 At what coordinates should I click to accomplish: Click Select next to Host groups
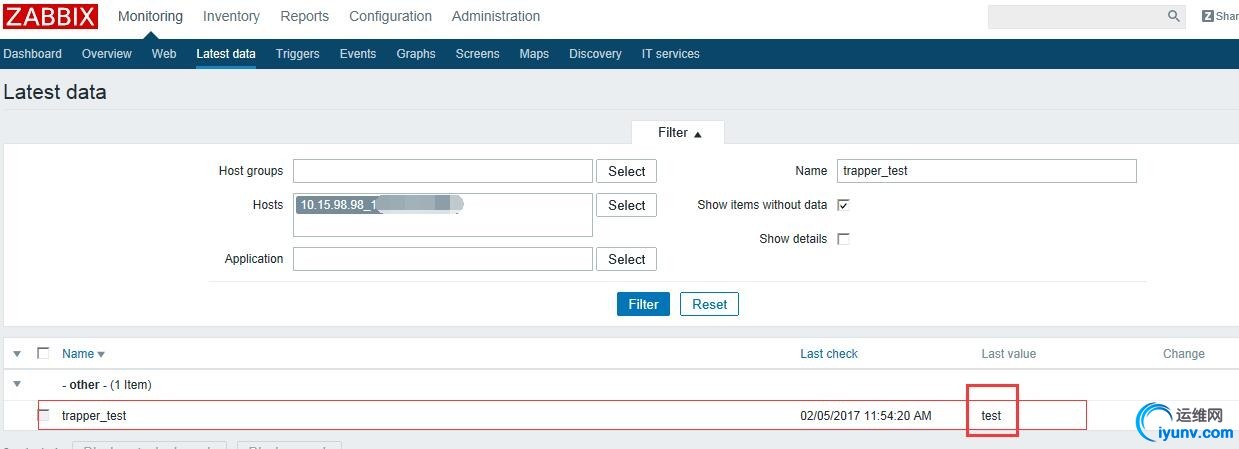[626, 171]
